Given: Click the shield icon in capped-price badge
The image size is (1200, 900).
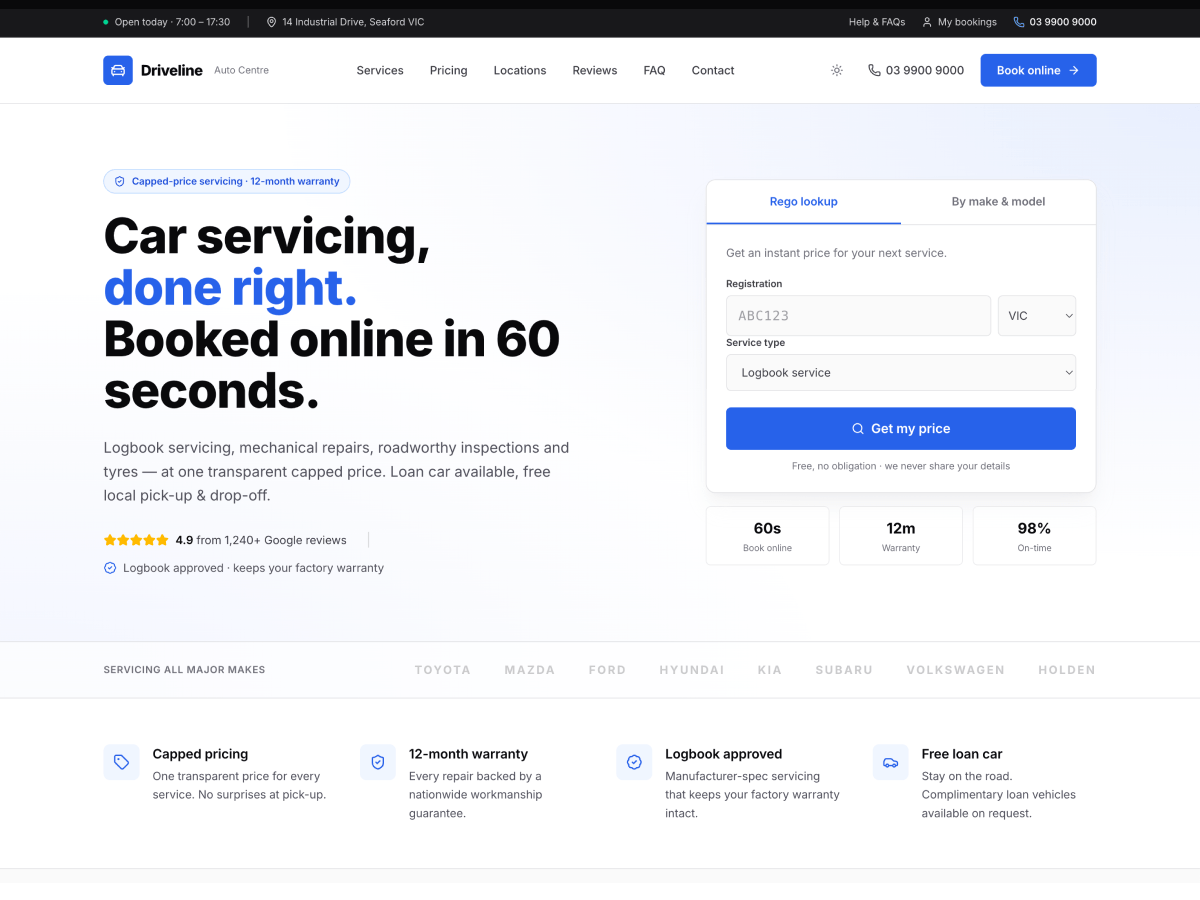Looking at the screenshot, I should (x=120, y=181).
